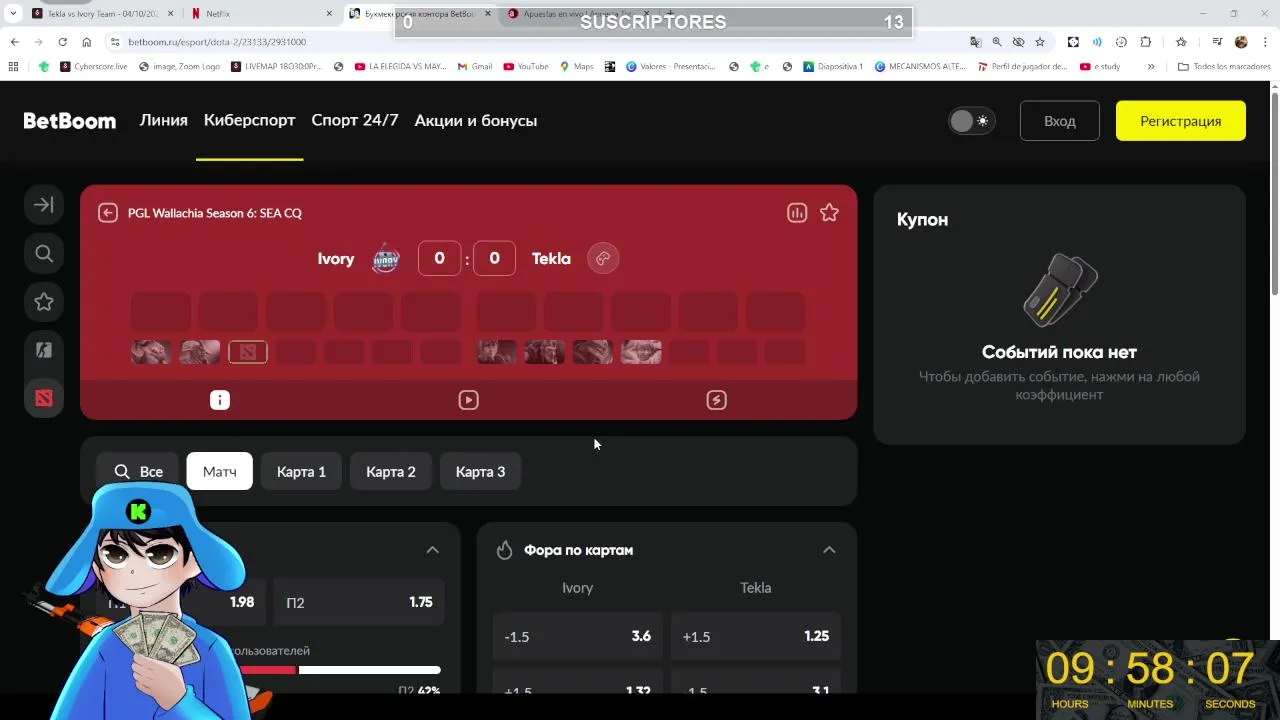1280x720 pixels.
Task: Open favorites star in the left sidebar
Action: 44,302
